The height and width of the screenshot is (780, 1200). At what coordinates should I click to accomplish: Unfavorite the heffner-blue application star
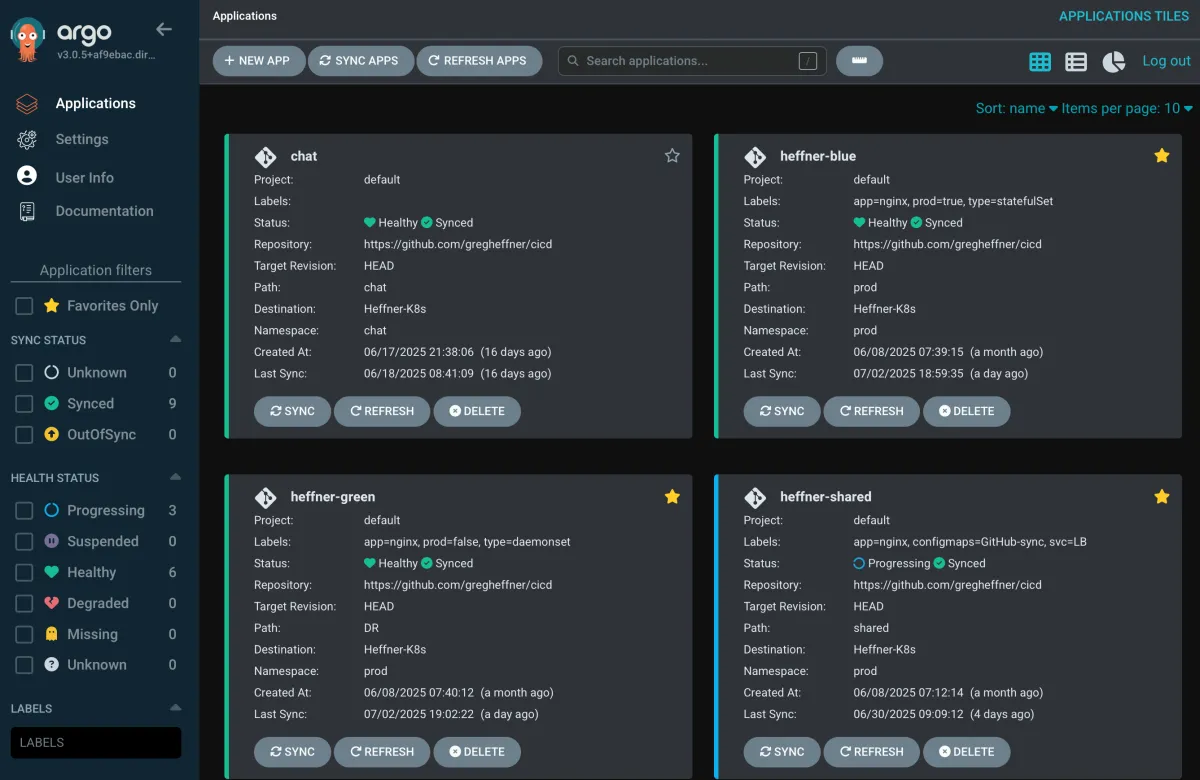(1161, 156)
